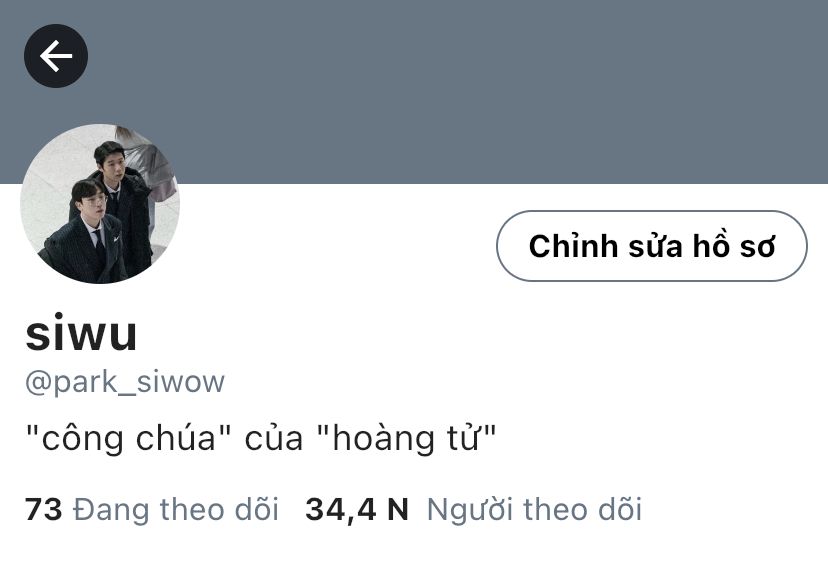The image size is (828, 563).
Task: Open the 34,4 N followers count
Action: pyautogui.click(x=357, y=510)
